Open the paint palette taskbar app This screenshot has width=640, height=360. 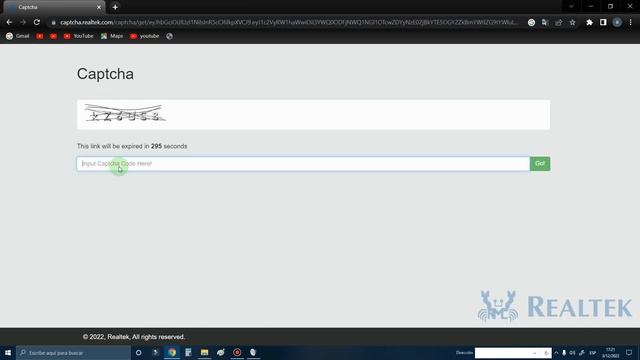(x=221, y=353)
